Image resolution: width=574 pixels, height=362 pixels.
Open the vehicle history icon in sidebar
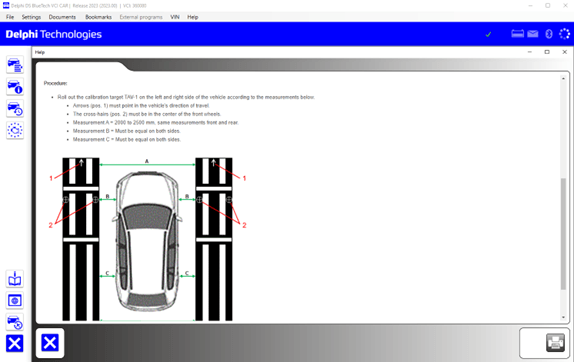pyautogui.click(x=15, y=109)
